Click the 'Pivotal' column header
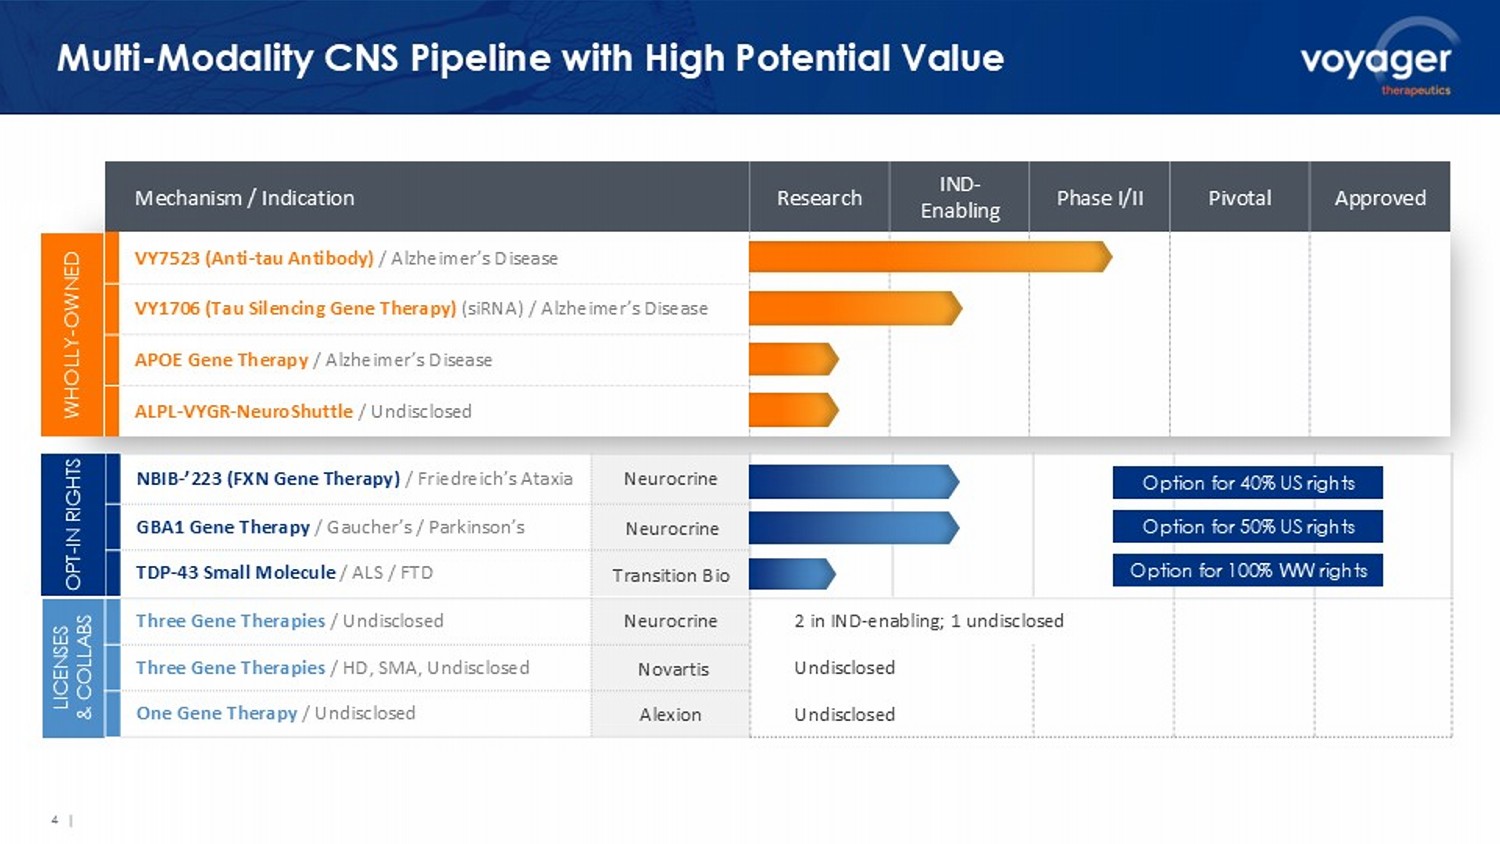This screenshot has height=844, width=1500. (1240, 198)
